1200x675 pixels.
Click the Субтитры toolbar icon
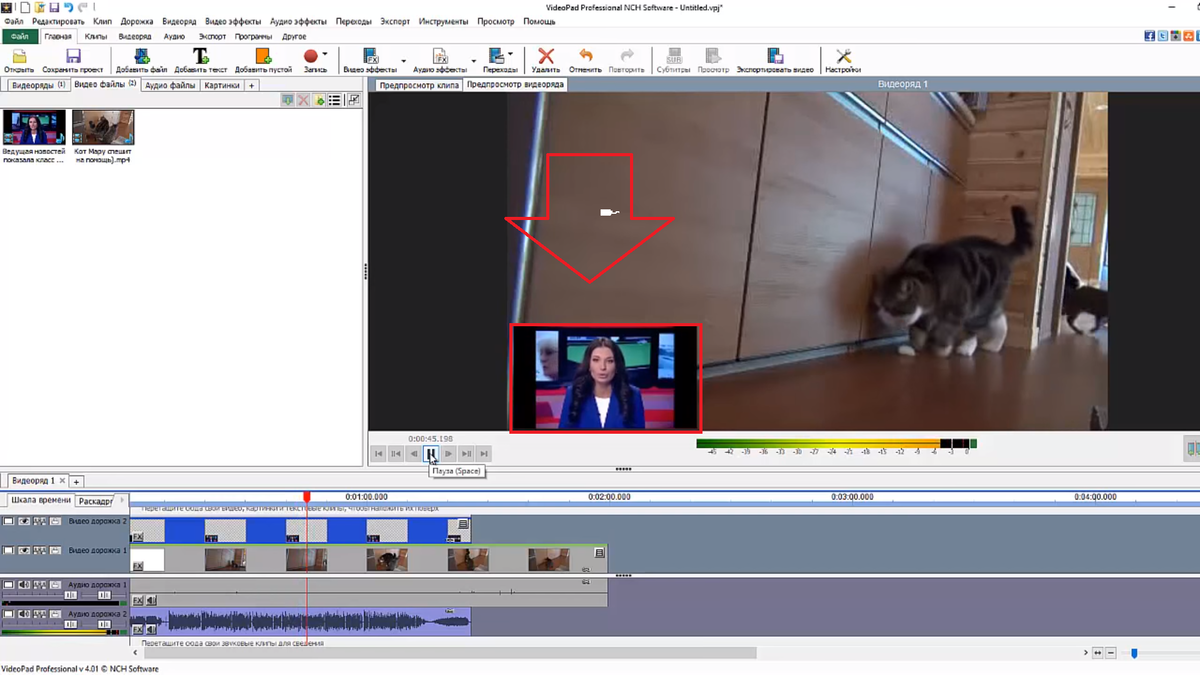tap(674, 57)
